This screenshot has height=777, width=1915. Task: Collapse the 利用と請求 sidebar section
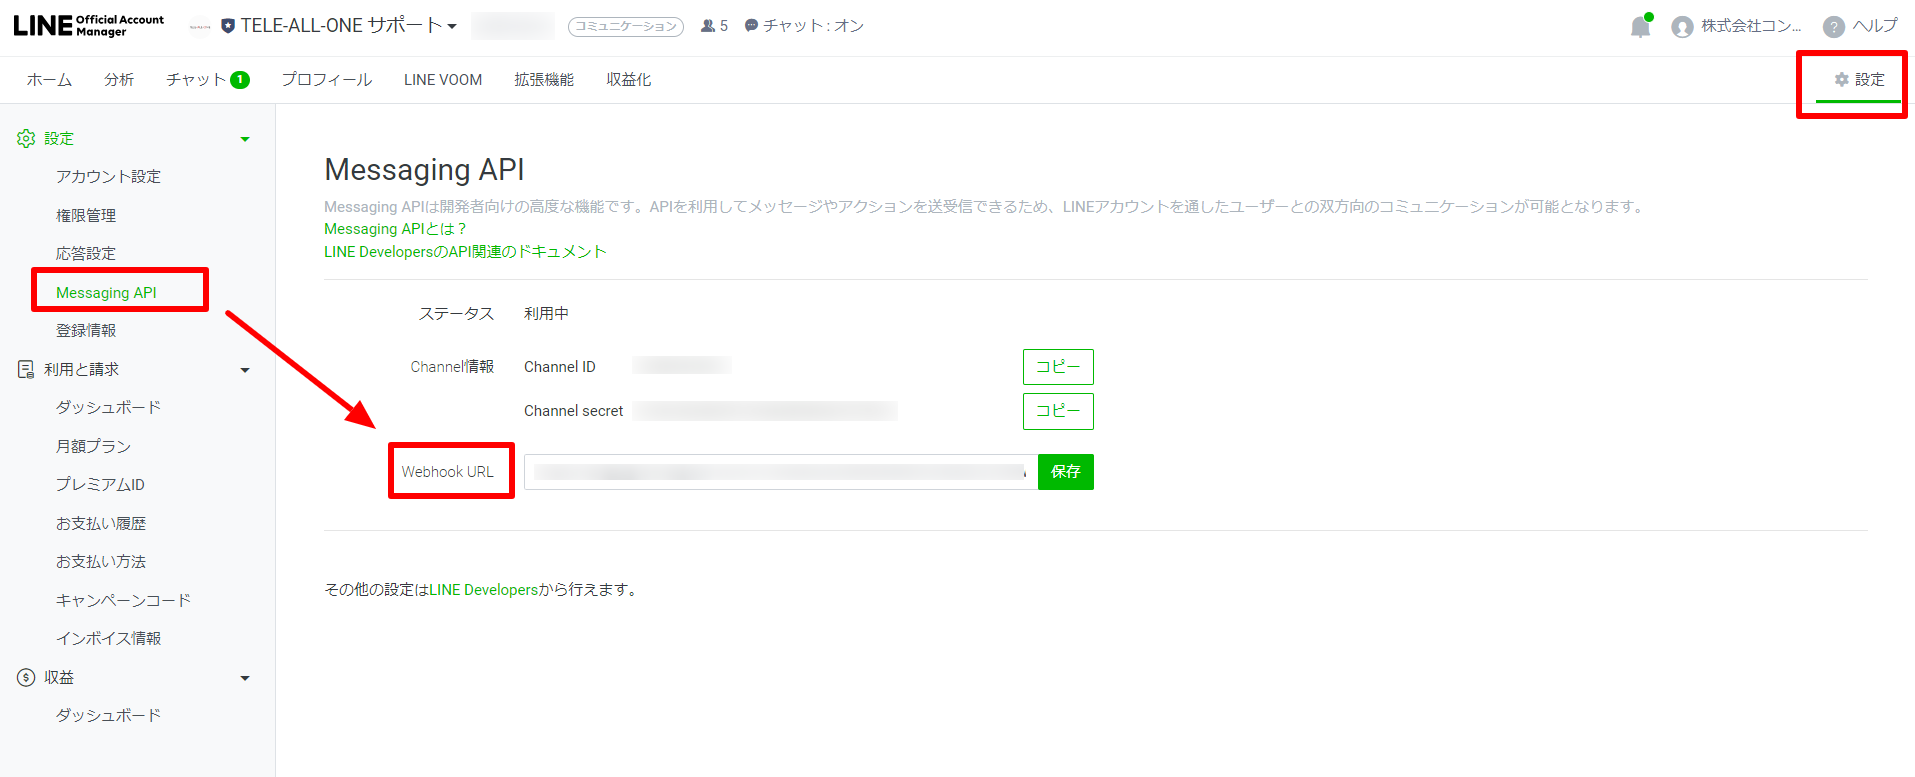pyautogui.click(x=245, y=370)
